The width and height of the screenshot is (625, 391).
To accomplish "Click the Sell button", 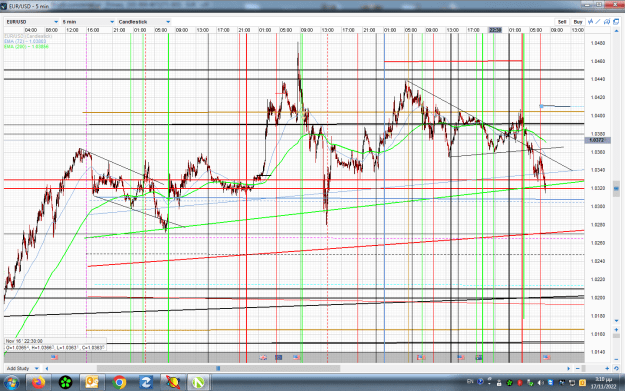I will [x=562, y=22].
